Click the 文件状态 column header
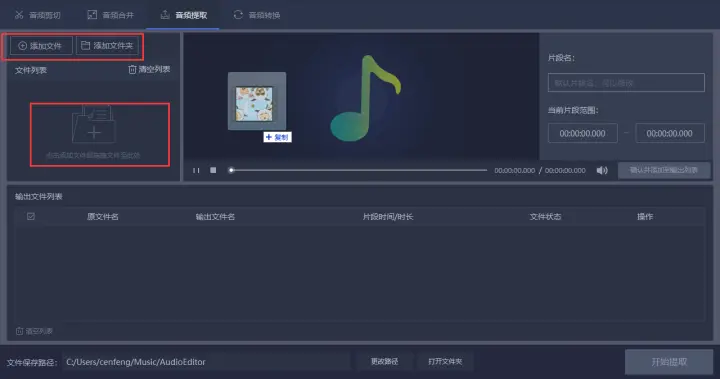 click(x=545, y=216)
